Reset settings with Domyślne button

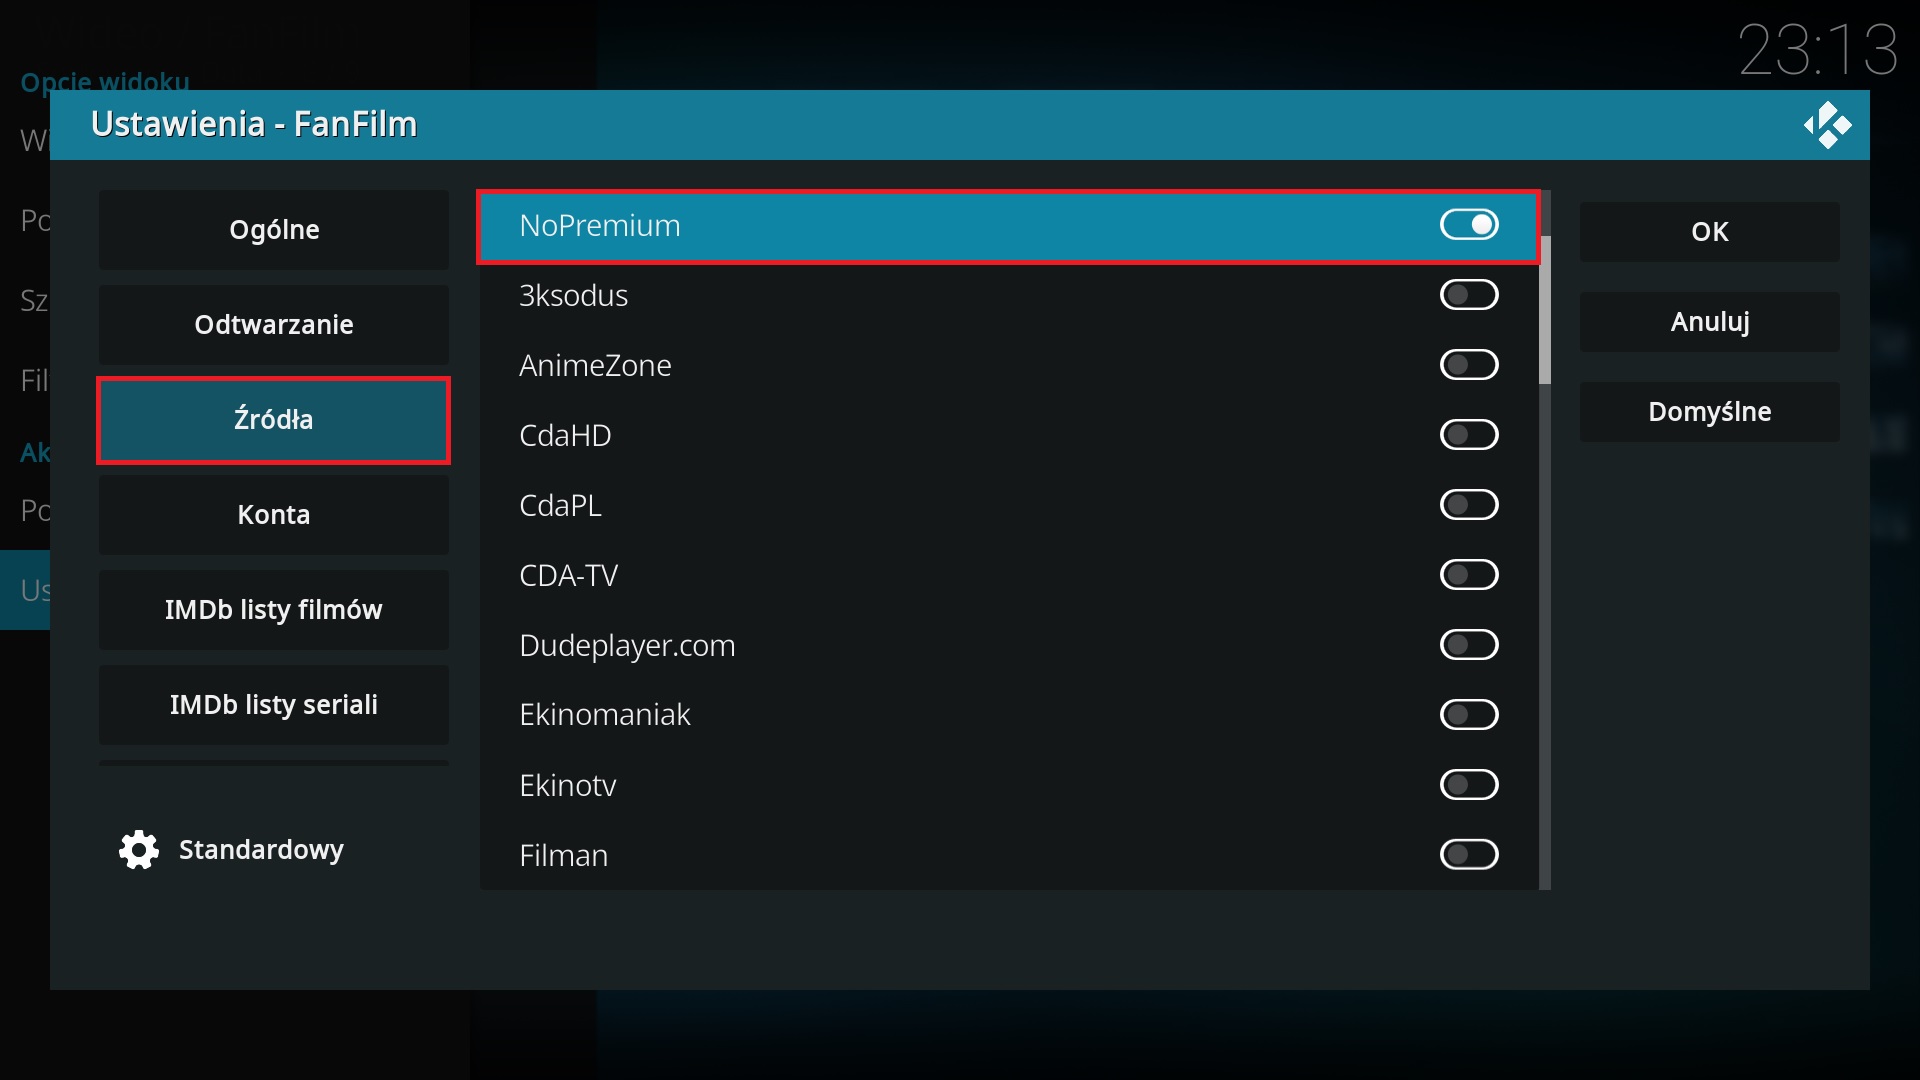pyautogui.click(x=1710, y=412)
